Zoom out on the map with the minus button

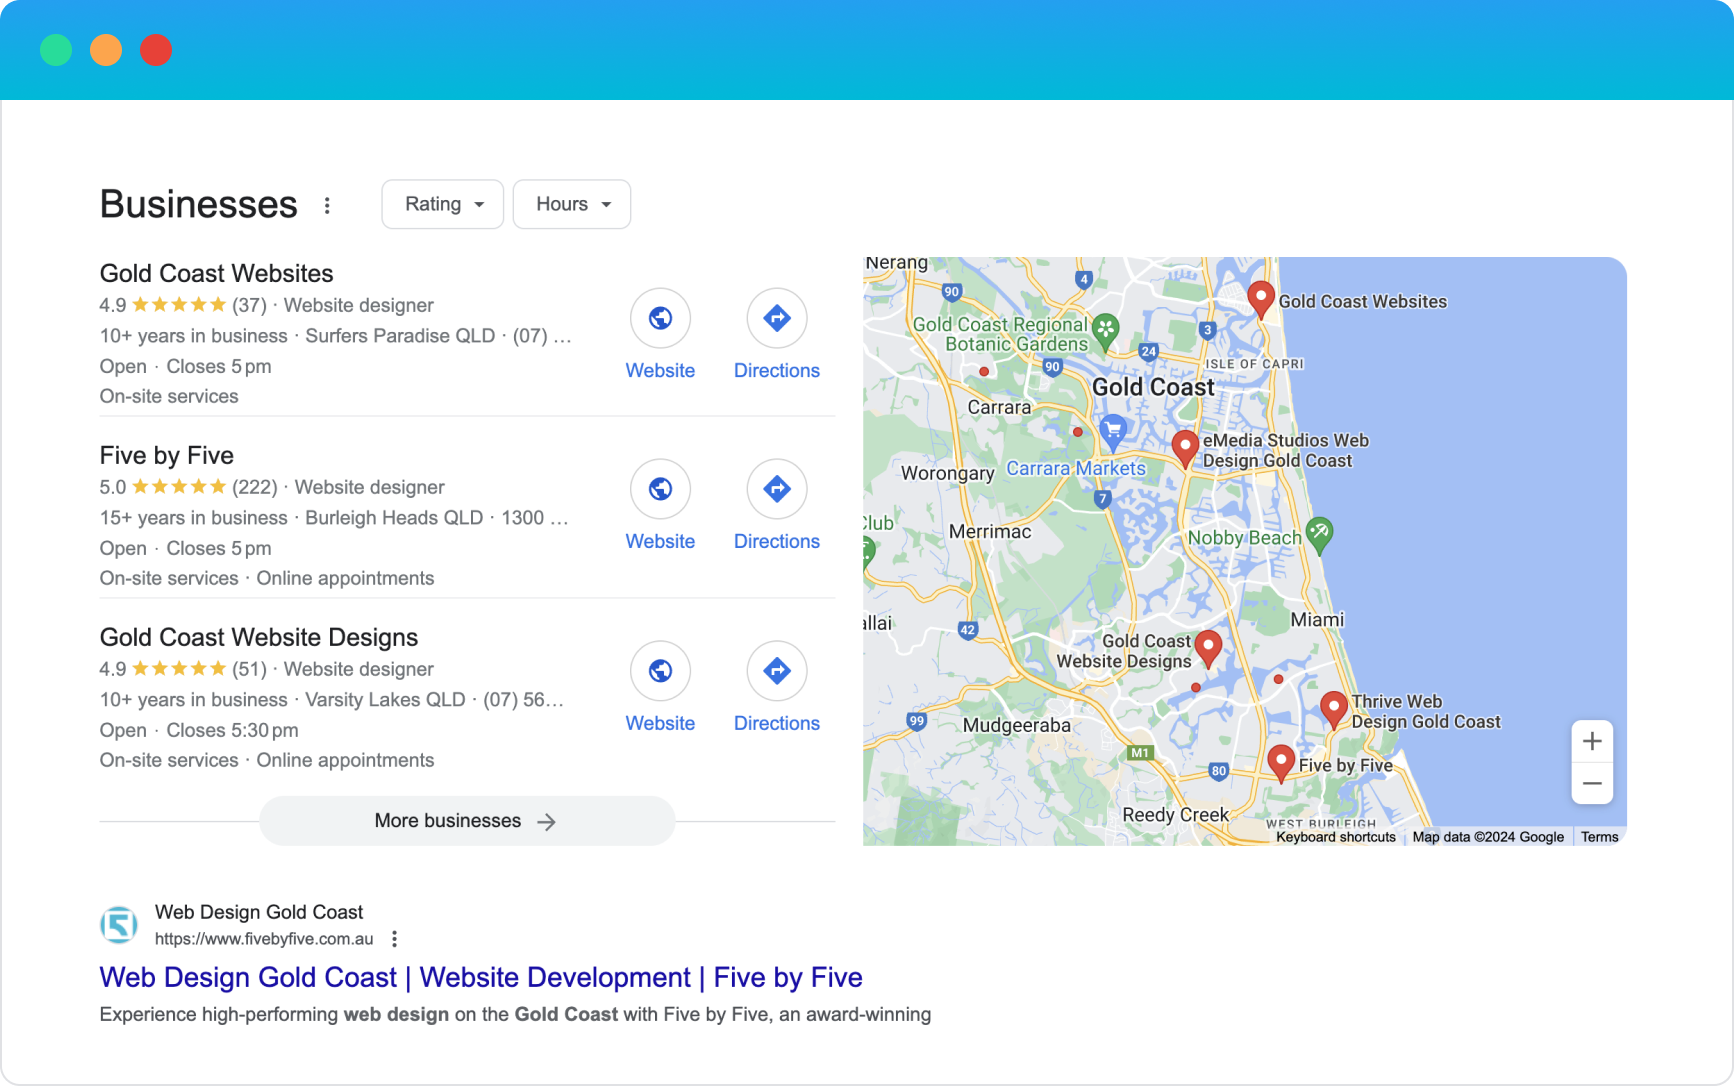1592,783
